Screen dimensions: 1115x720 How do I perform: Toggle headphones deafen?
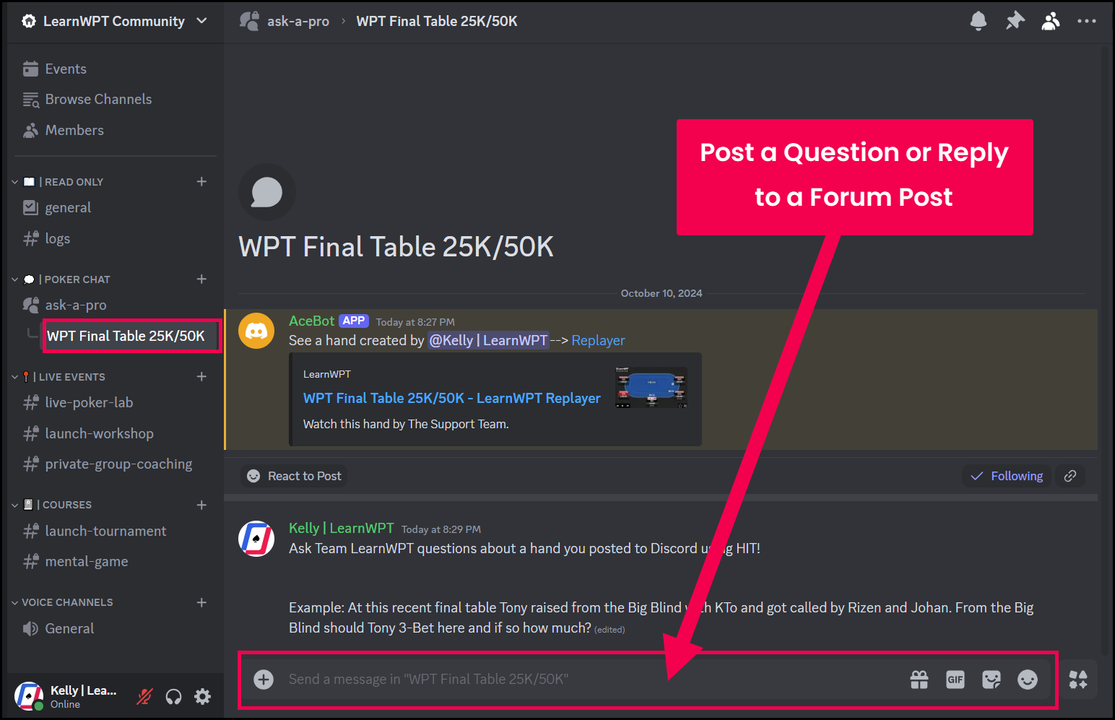(x=174, y=697)
